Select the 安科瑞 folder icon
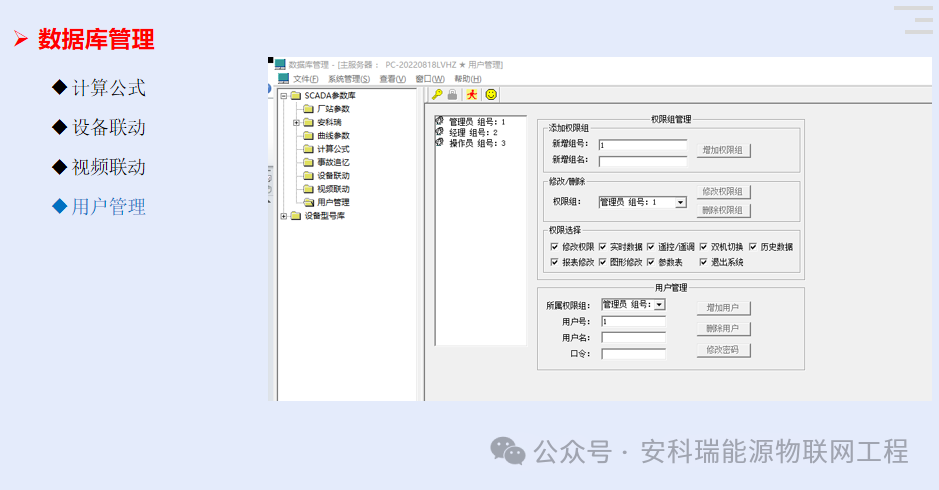 click(x=308, y=122)
